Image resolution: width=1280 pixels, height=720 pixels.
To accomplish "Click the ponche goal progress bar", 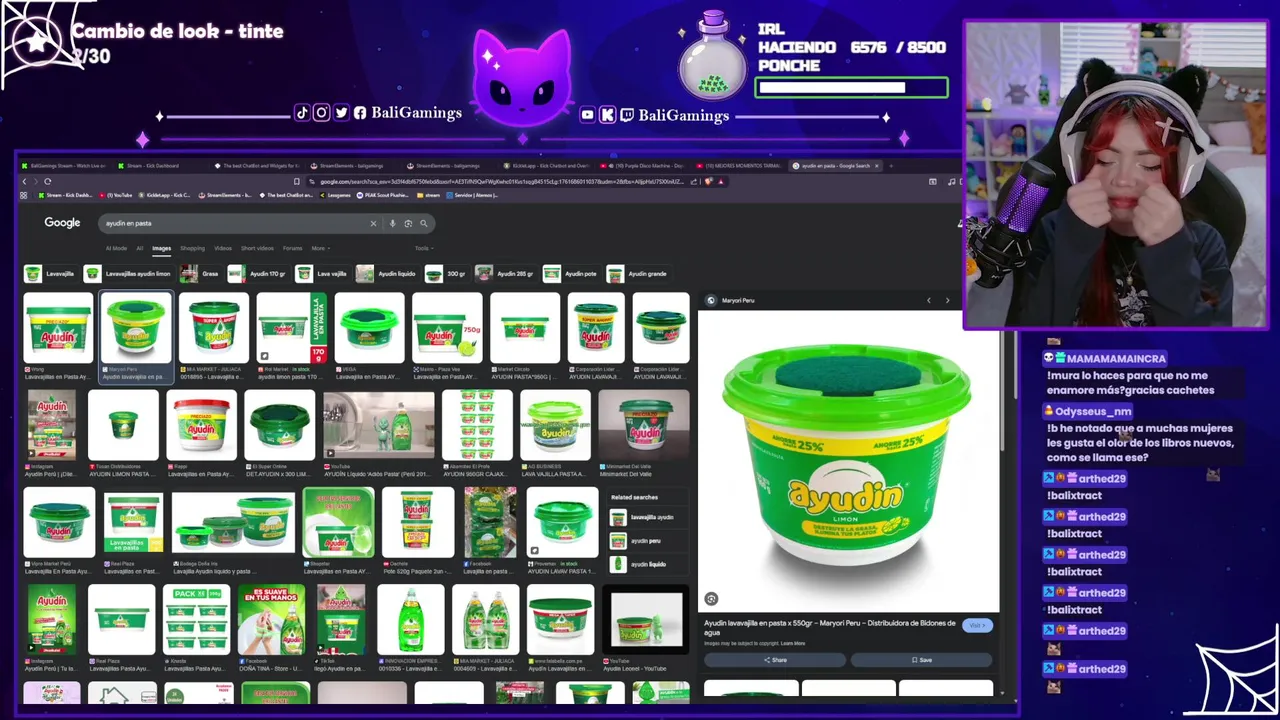I will [x=852, y=88].
